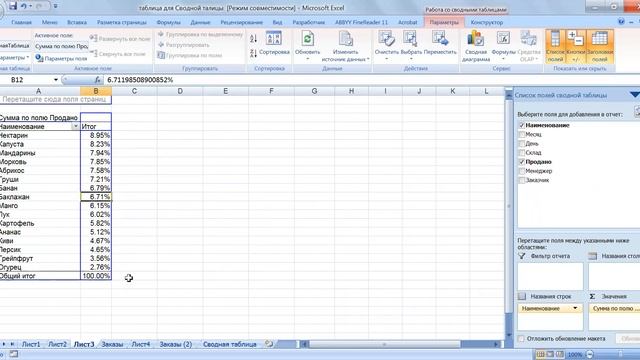Open the Наименование dropdown in Названия строк area
640x360 pixels.
coord(575,308)
